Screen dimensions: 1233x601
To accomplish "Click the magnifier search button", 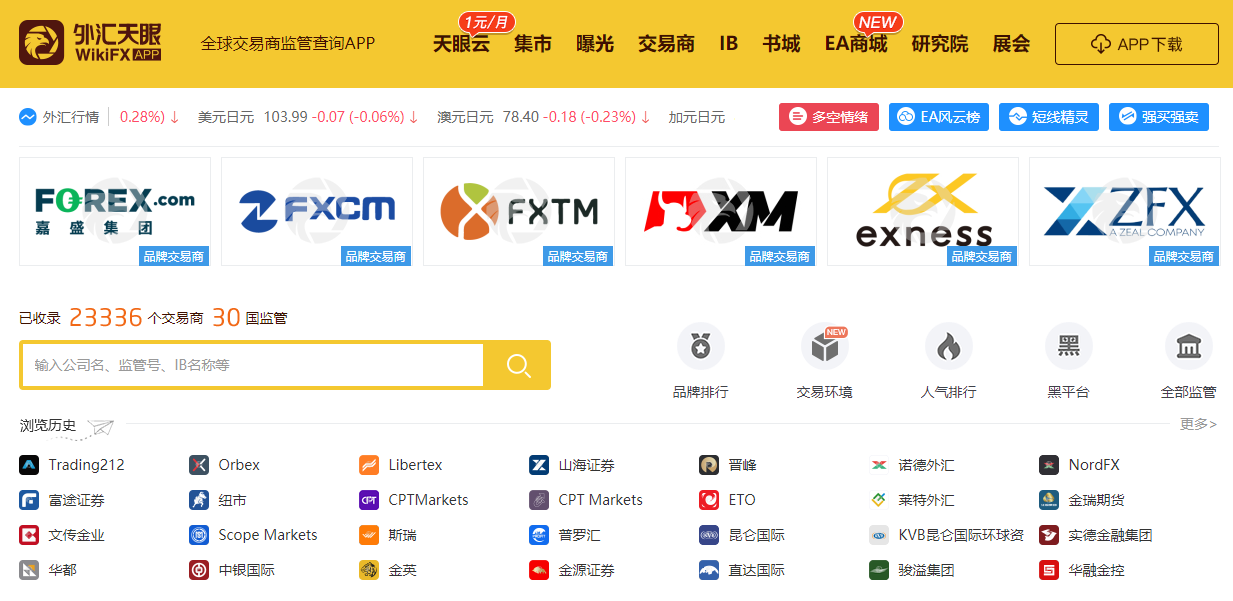I will (x=517, y=365).
